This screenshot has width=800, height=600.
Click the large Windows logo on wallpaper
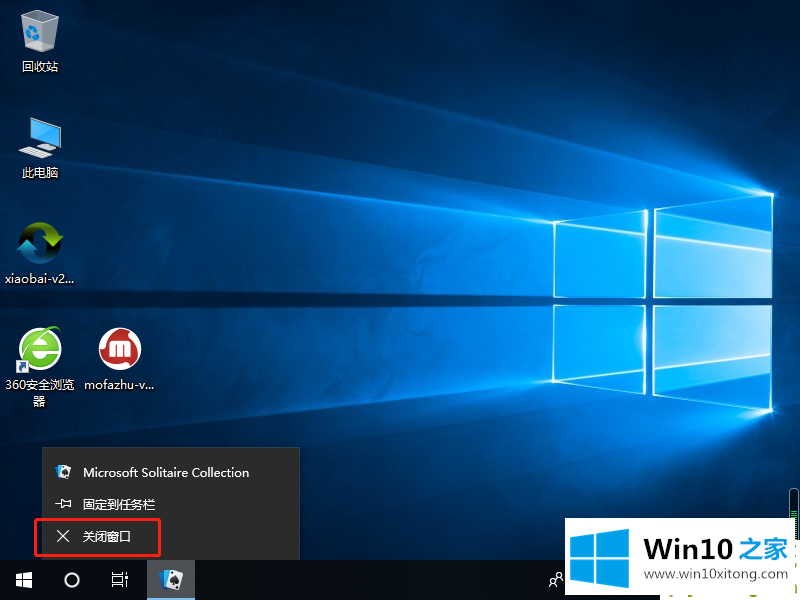(x=662, y=302)
